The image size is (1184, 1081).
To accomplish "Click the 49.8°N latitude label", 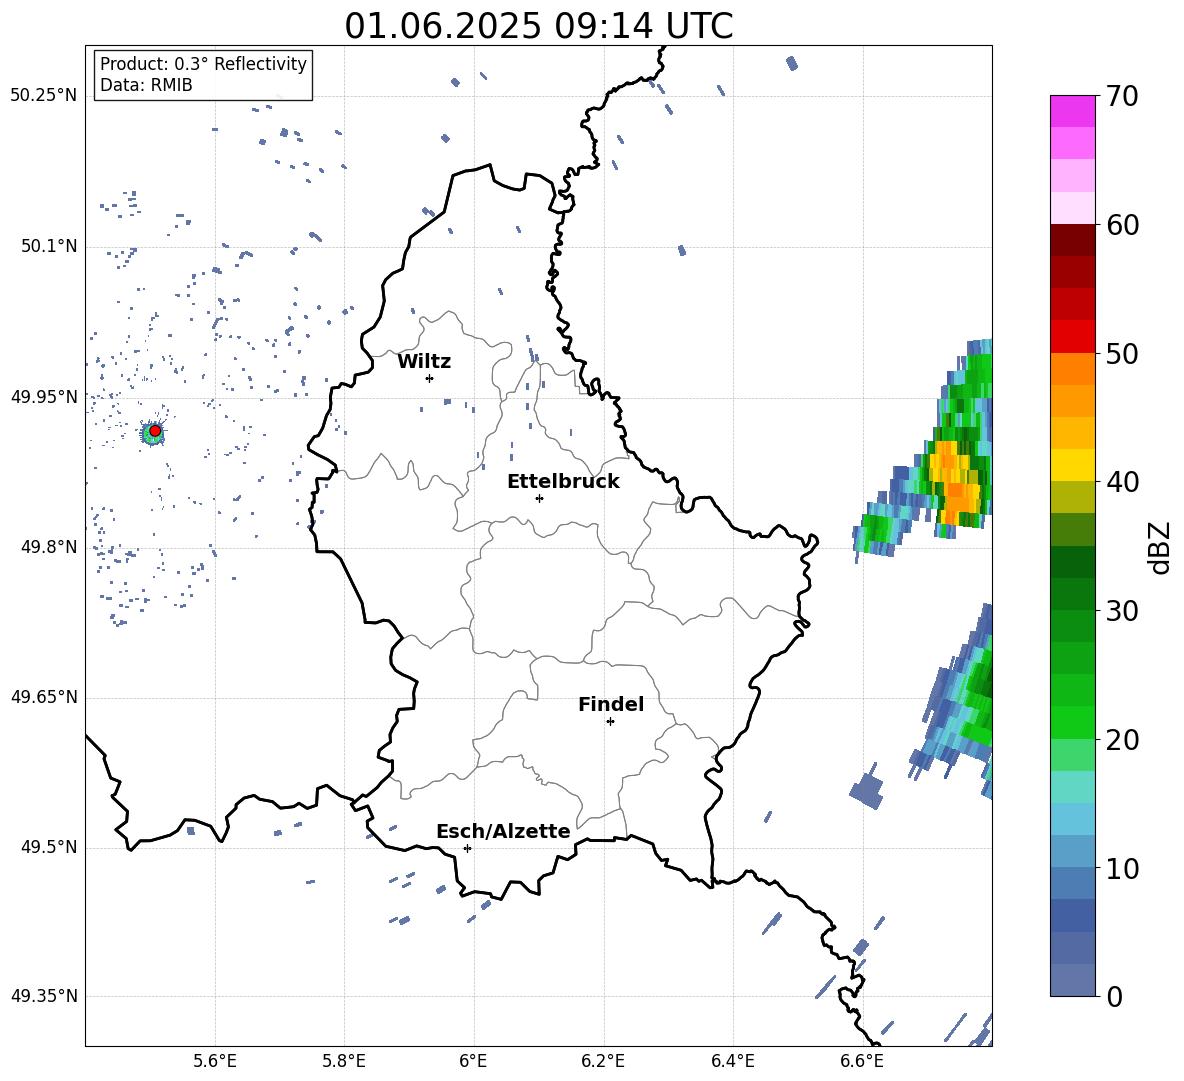I will 48,547.
